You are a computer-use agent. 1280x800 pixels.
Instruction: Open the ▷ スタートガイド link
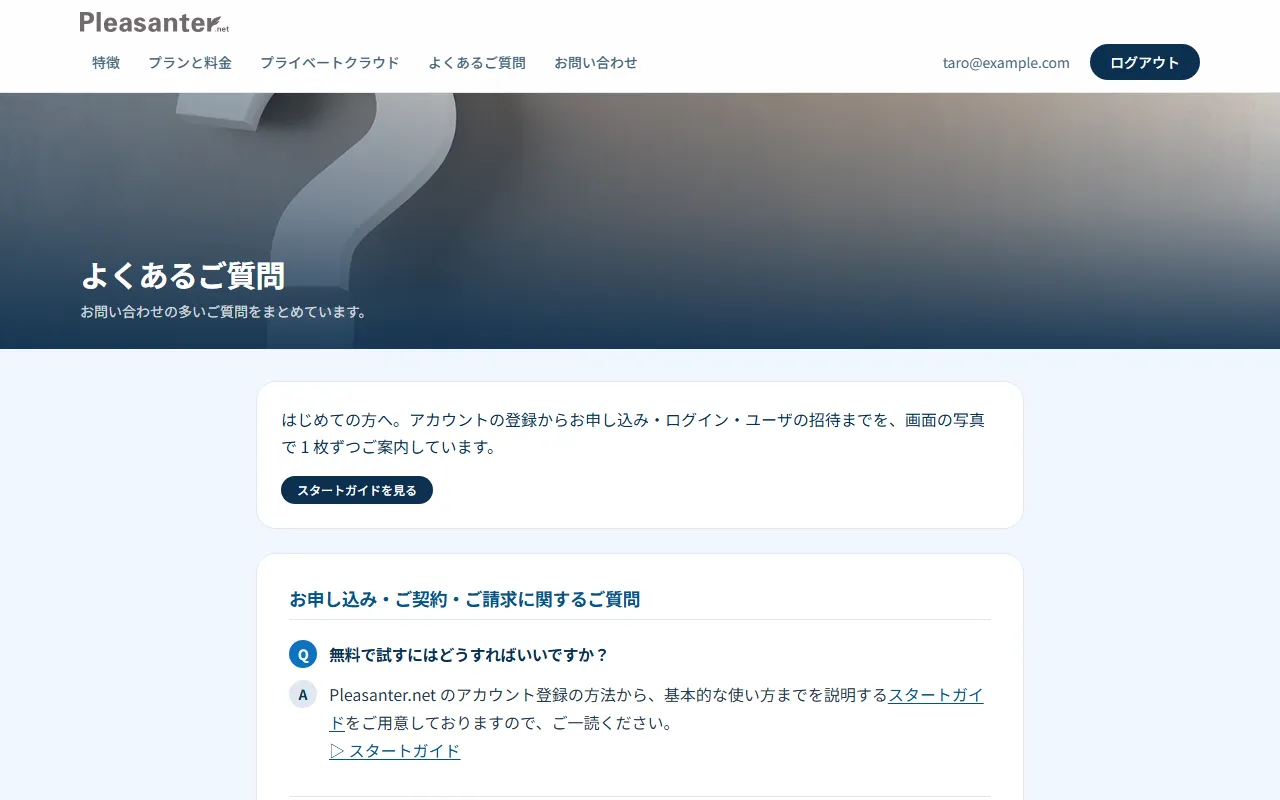(x=395, y=750)
